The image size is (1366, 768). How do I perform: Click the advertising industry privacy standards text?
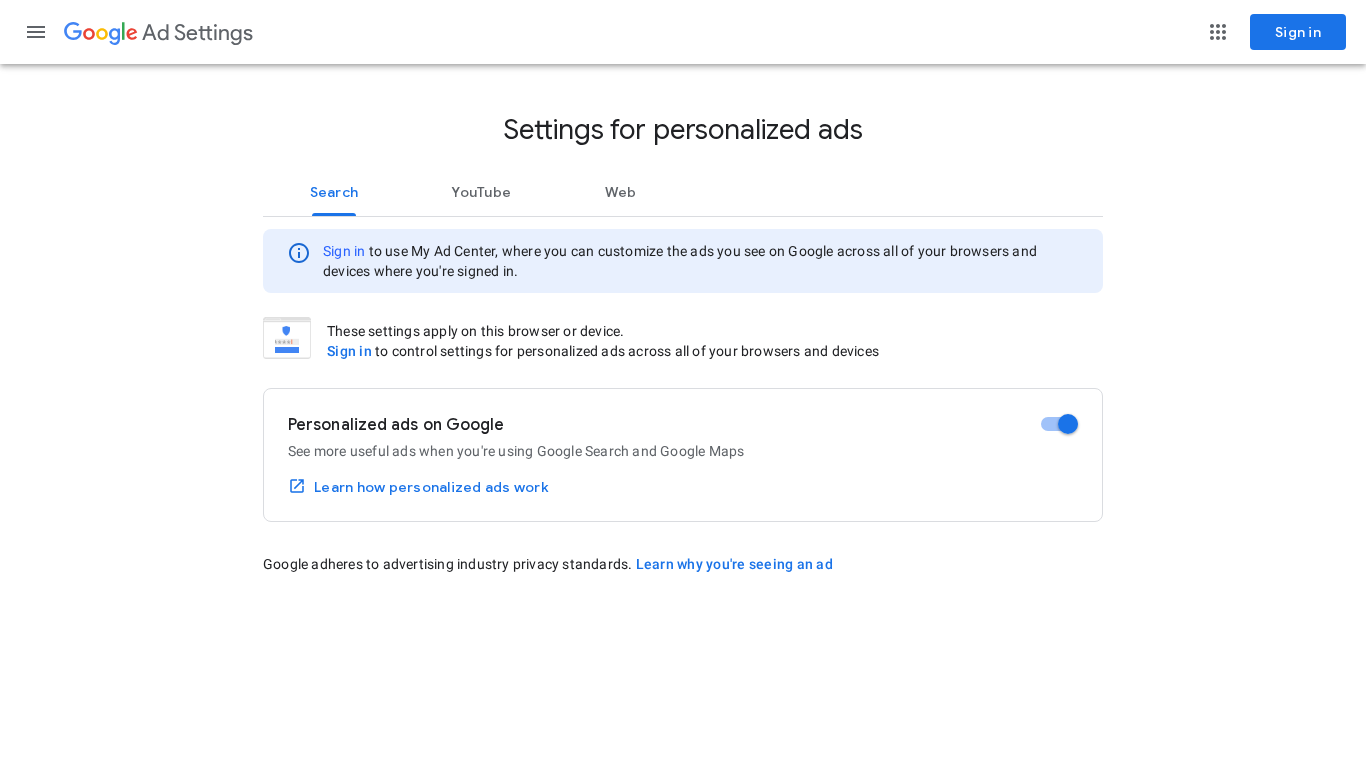click(x=447, y=564)
